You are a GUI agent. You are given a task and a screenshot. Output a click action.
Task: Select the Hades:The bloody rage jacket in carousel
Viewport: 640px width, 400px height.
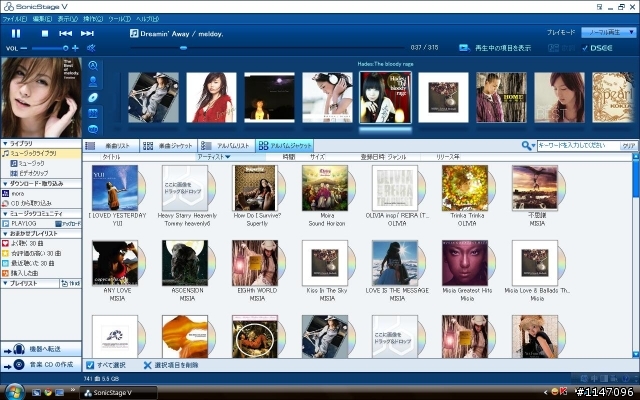click(x=385, y=98)
